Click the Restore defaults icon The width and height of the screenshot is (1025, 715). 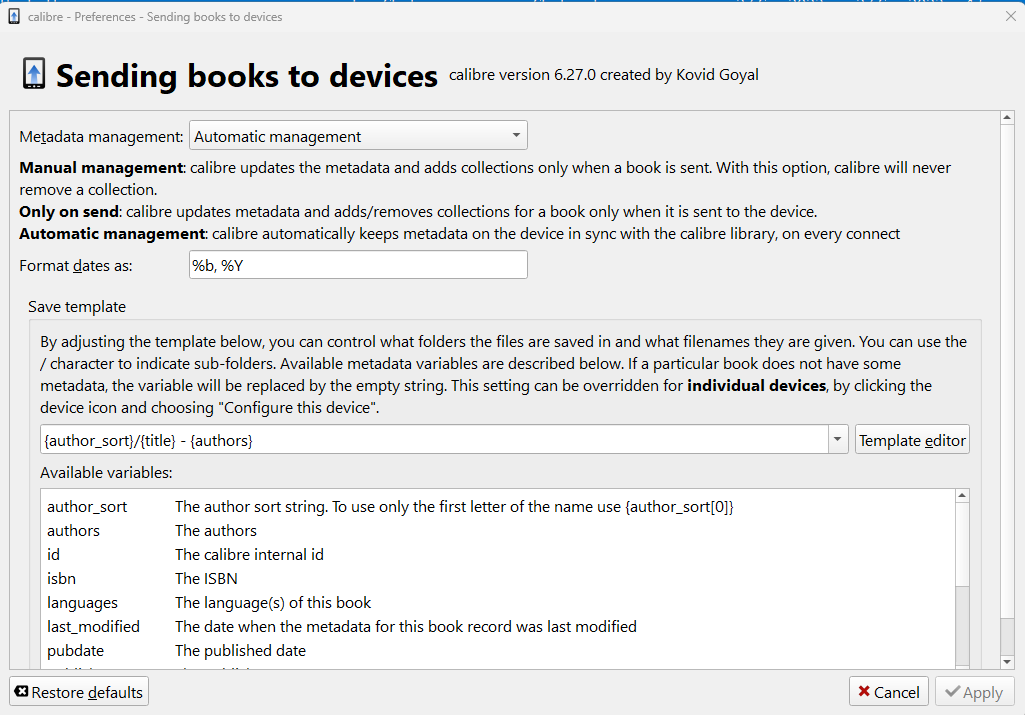[x=21, y=692]
